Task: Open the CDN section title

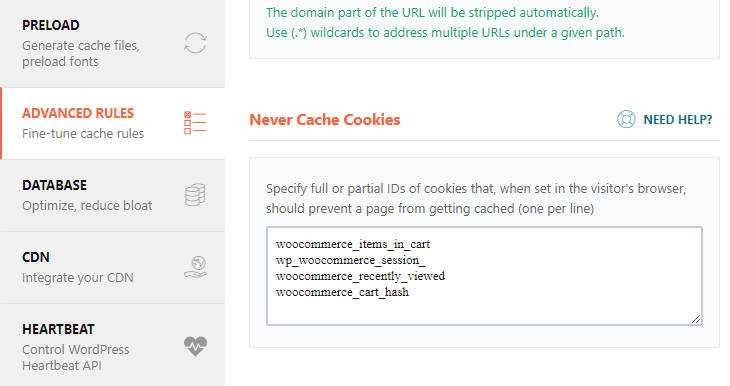Action: (x=36, y=257)
